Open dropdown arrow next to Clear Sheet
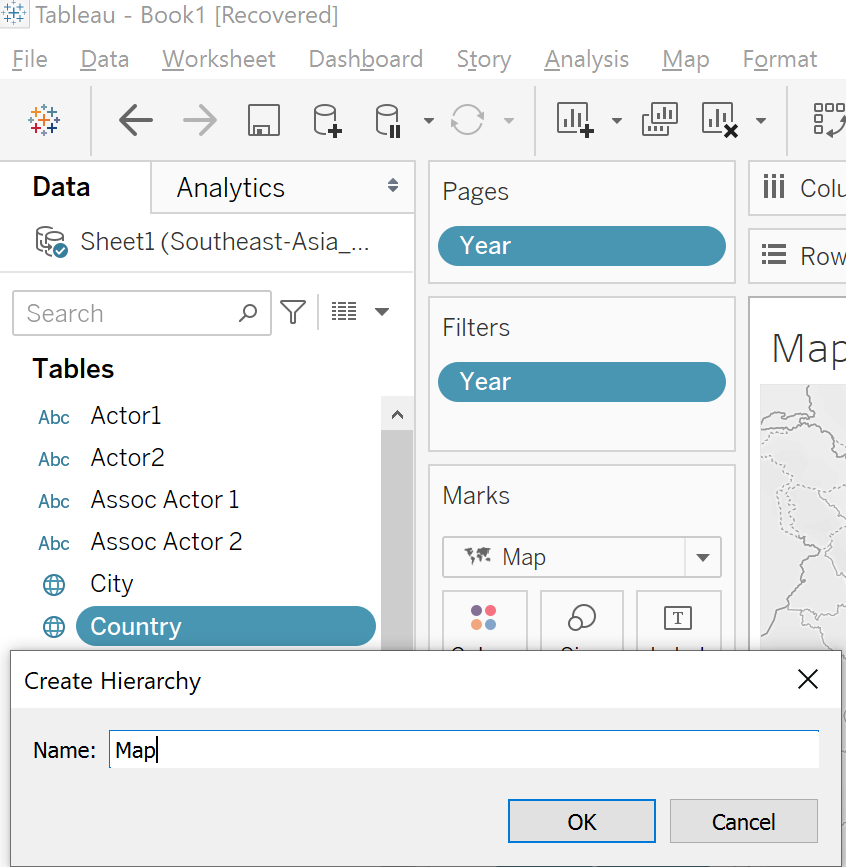The width and height of the screenshot is (846, 867). click(761, 122)
